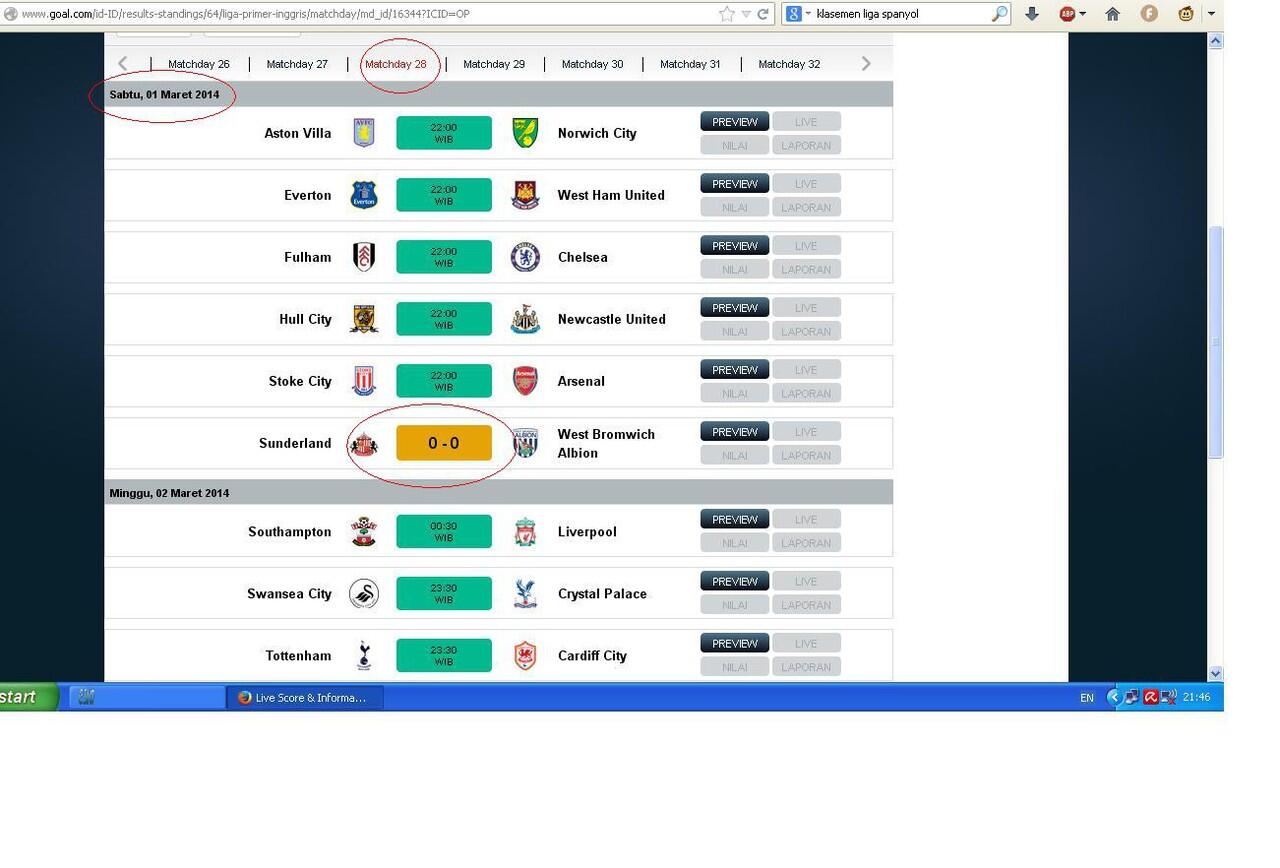This screenshot has width=1280, height=868.
Task: Open PREVIEW for Tottenham vs Cardiff City
Action: (x=735, y=644)
